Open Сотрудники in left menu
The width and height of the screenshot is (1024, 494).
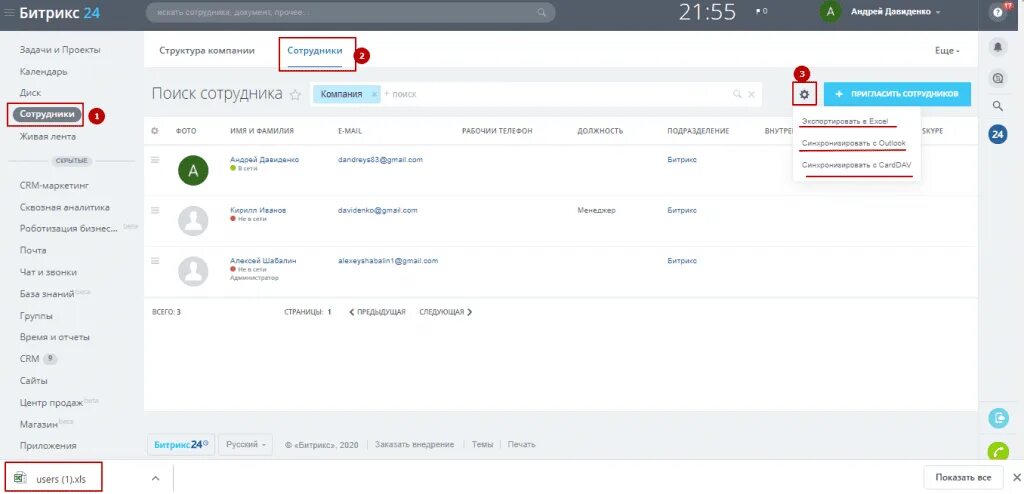[46, 114]
